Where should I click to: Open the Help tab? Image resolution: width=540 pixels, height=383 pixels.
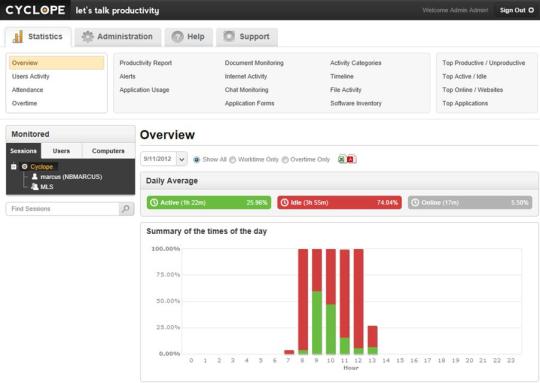188,37
